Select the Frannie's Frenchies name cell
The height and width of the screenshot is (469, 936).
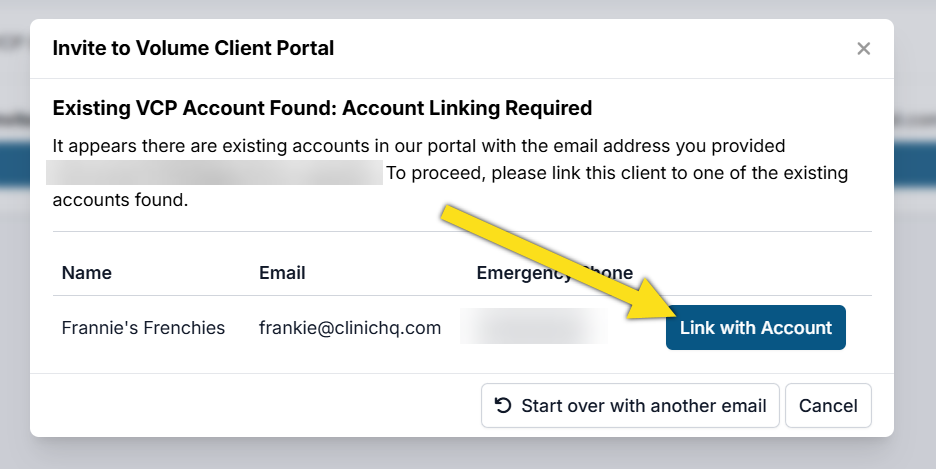(143, 328)
